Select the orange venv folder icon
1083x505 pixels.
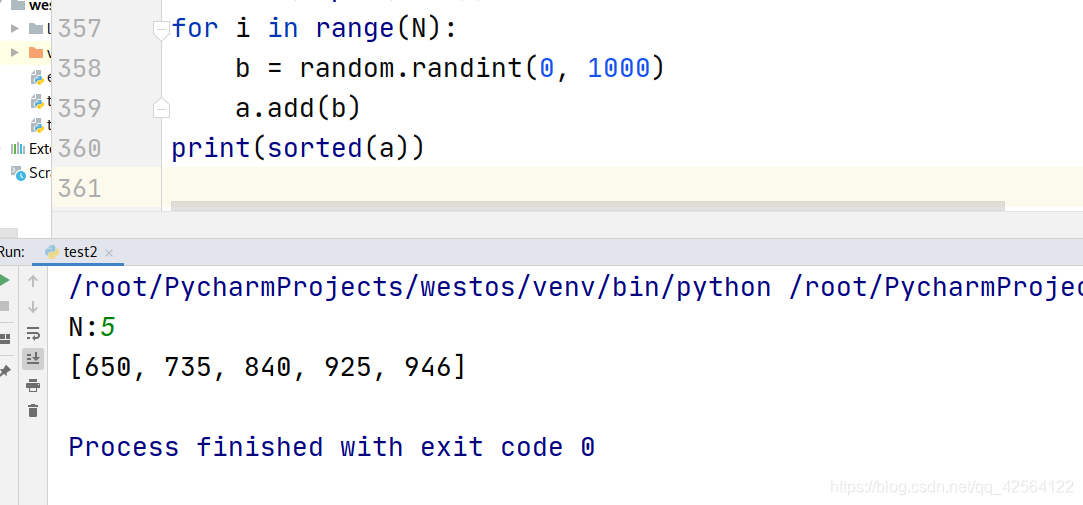tap(36, 53)
